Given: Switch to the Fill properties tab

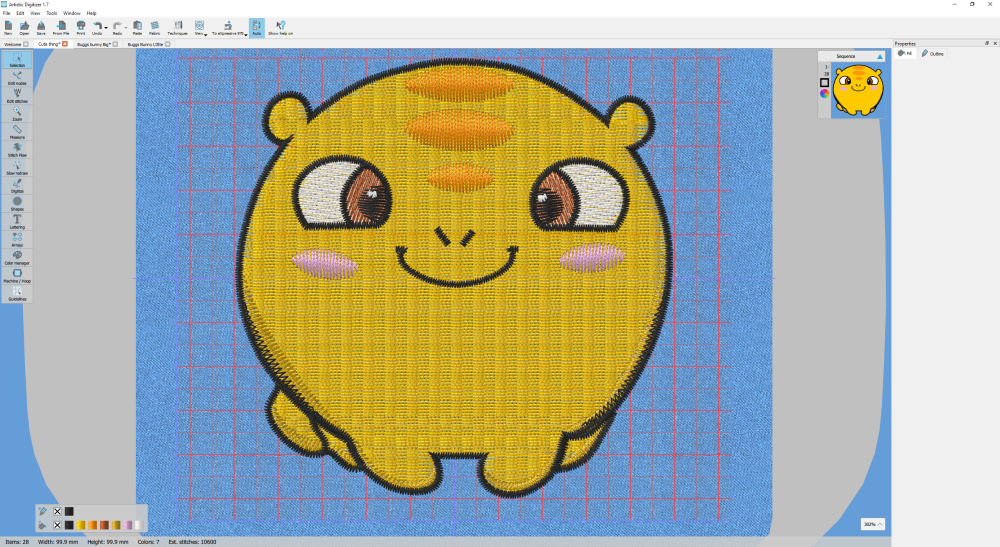Looking at the screenshot, I should pyautogui.click(x=905, y=54).
